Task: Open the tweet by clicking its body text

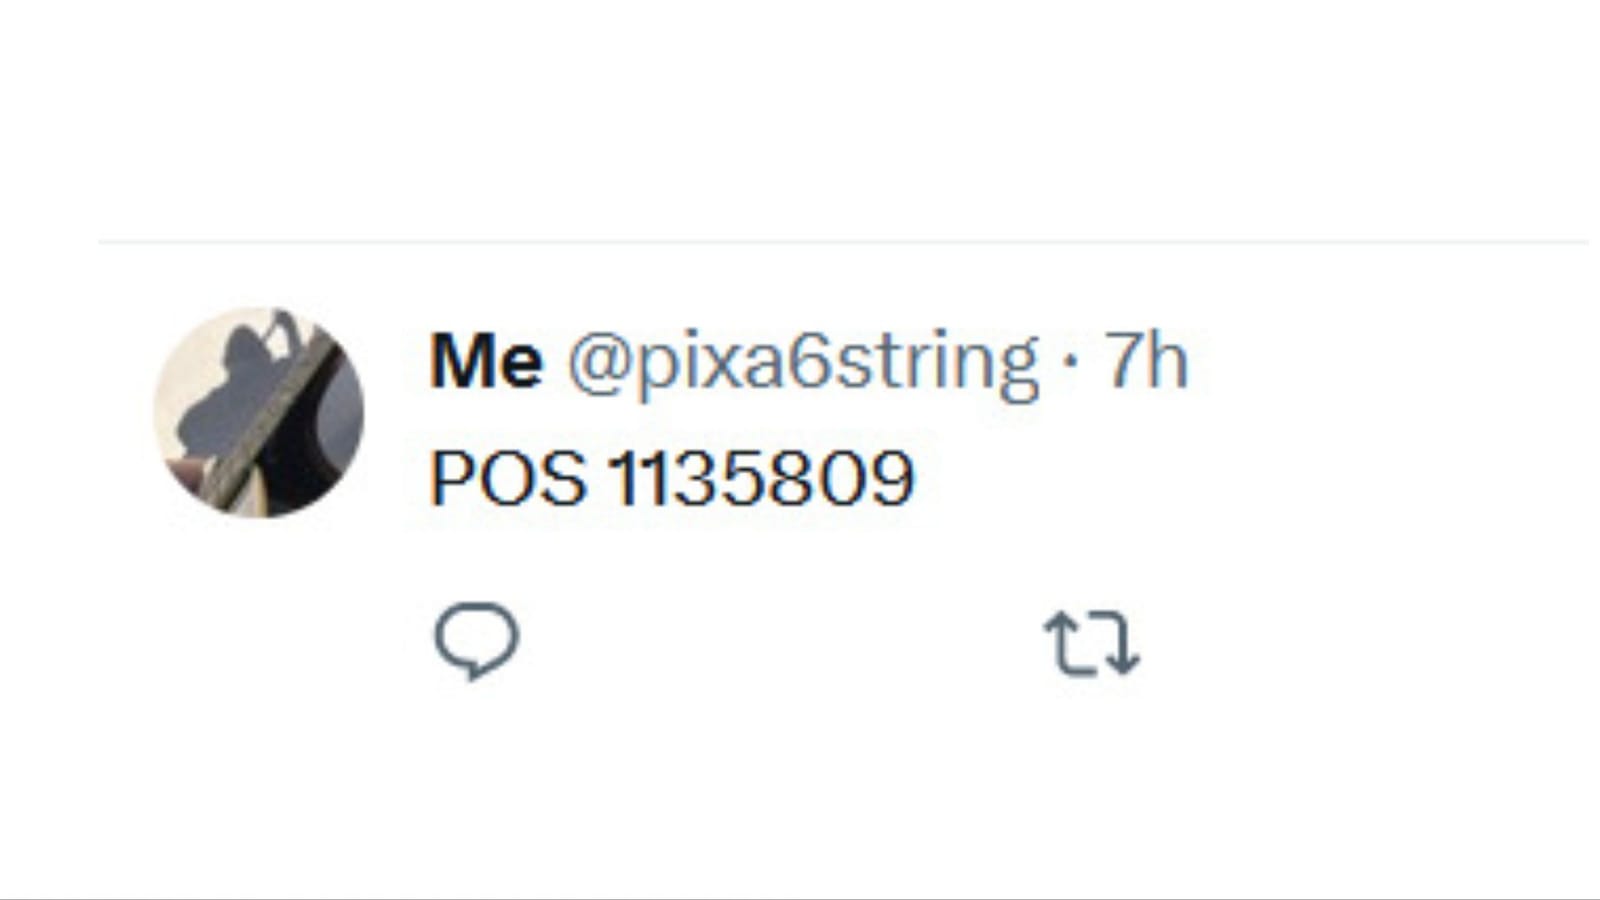Action: click(x=672, y=478)
